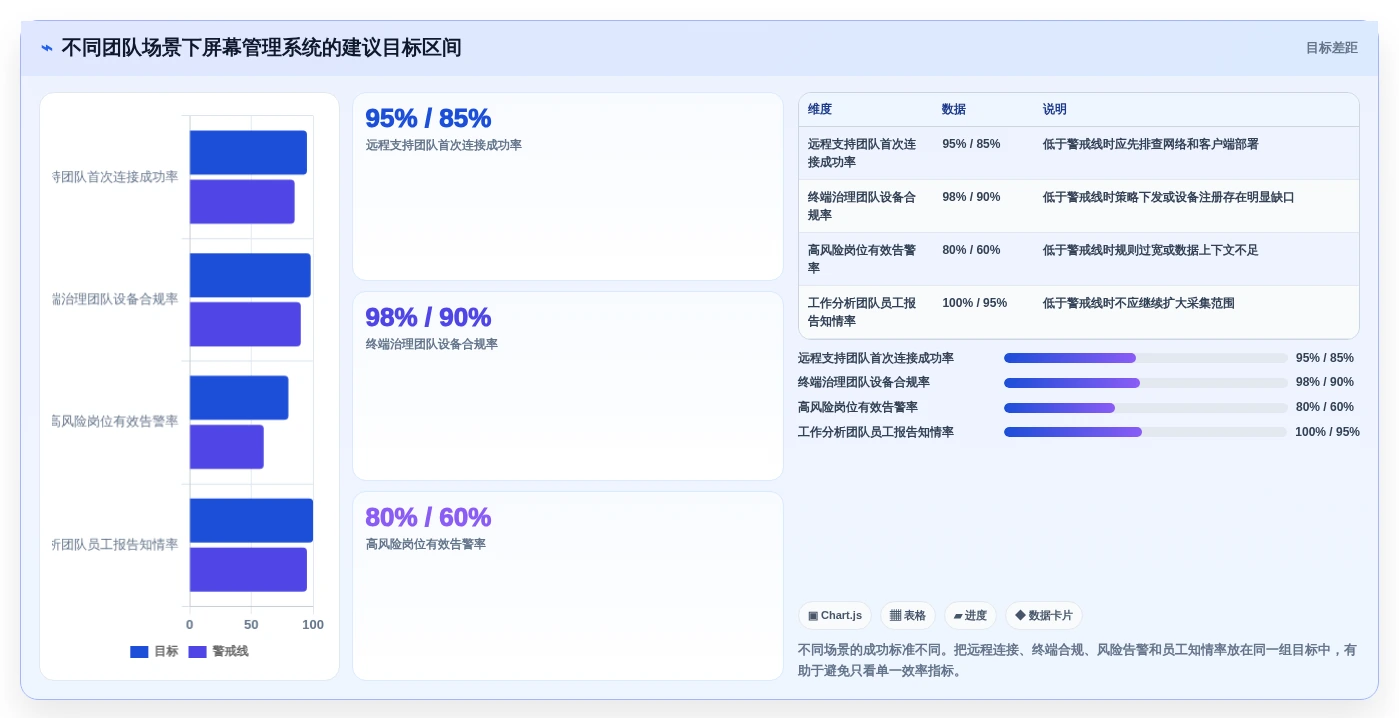Select the 进度 tag chip
The width and height of the screenshot is (1399, 718).
tap(970, 616)
